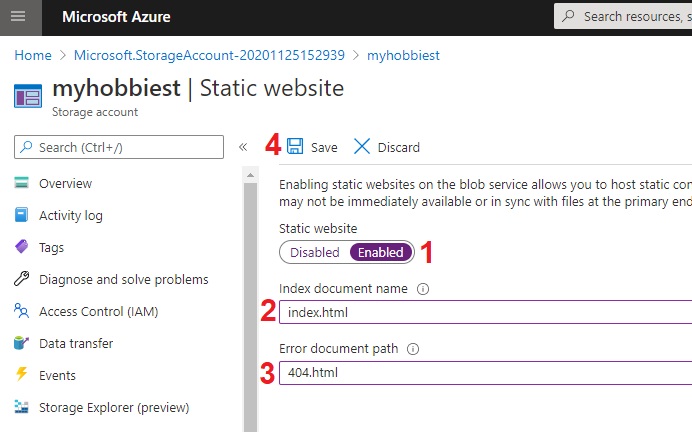Open Activity log menu item
The height and width of the screenshot is (432, 692).
(71, 215)
